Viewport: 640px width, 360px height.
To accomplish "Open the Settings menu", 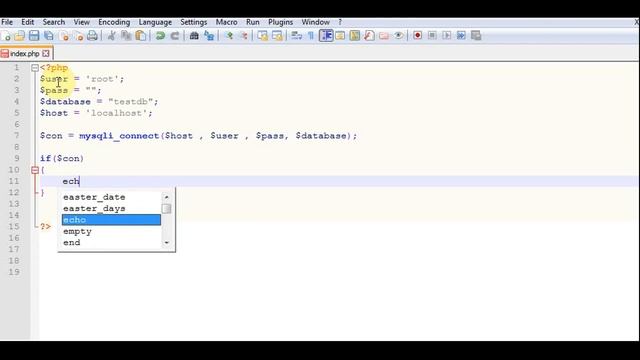I will tap(193, 22).
